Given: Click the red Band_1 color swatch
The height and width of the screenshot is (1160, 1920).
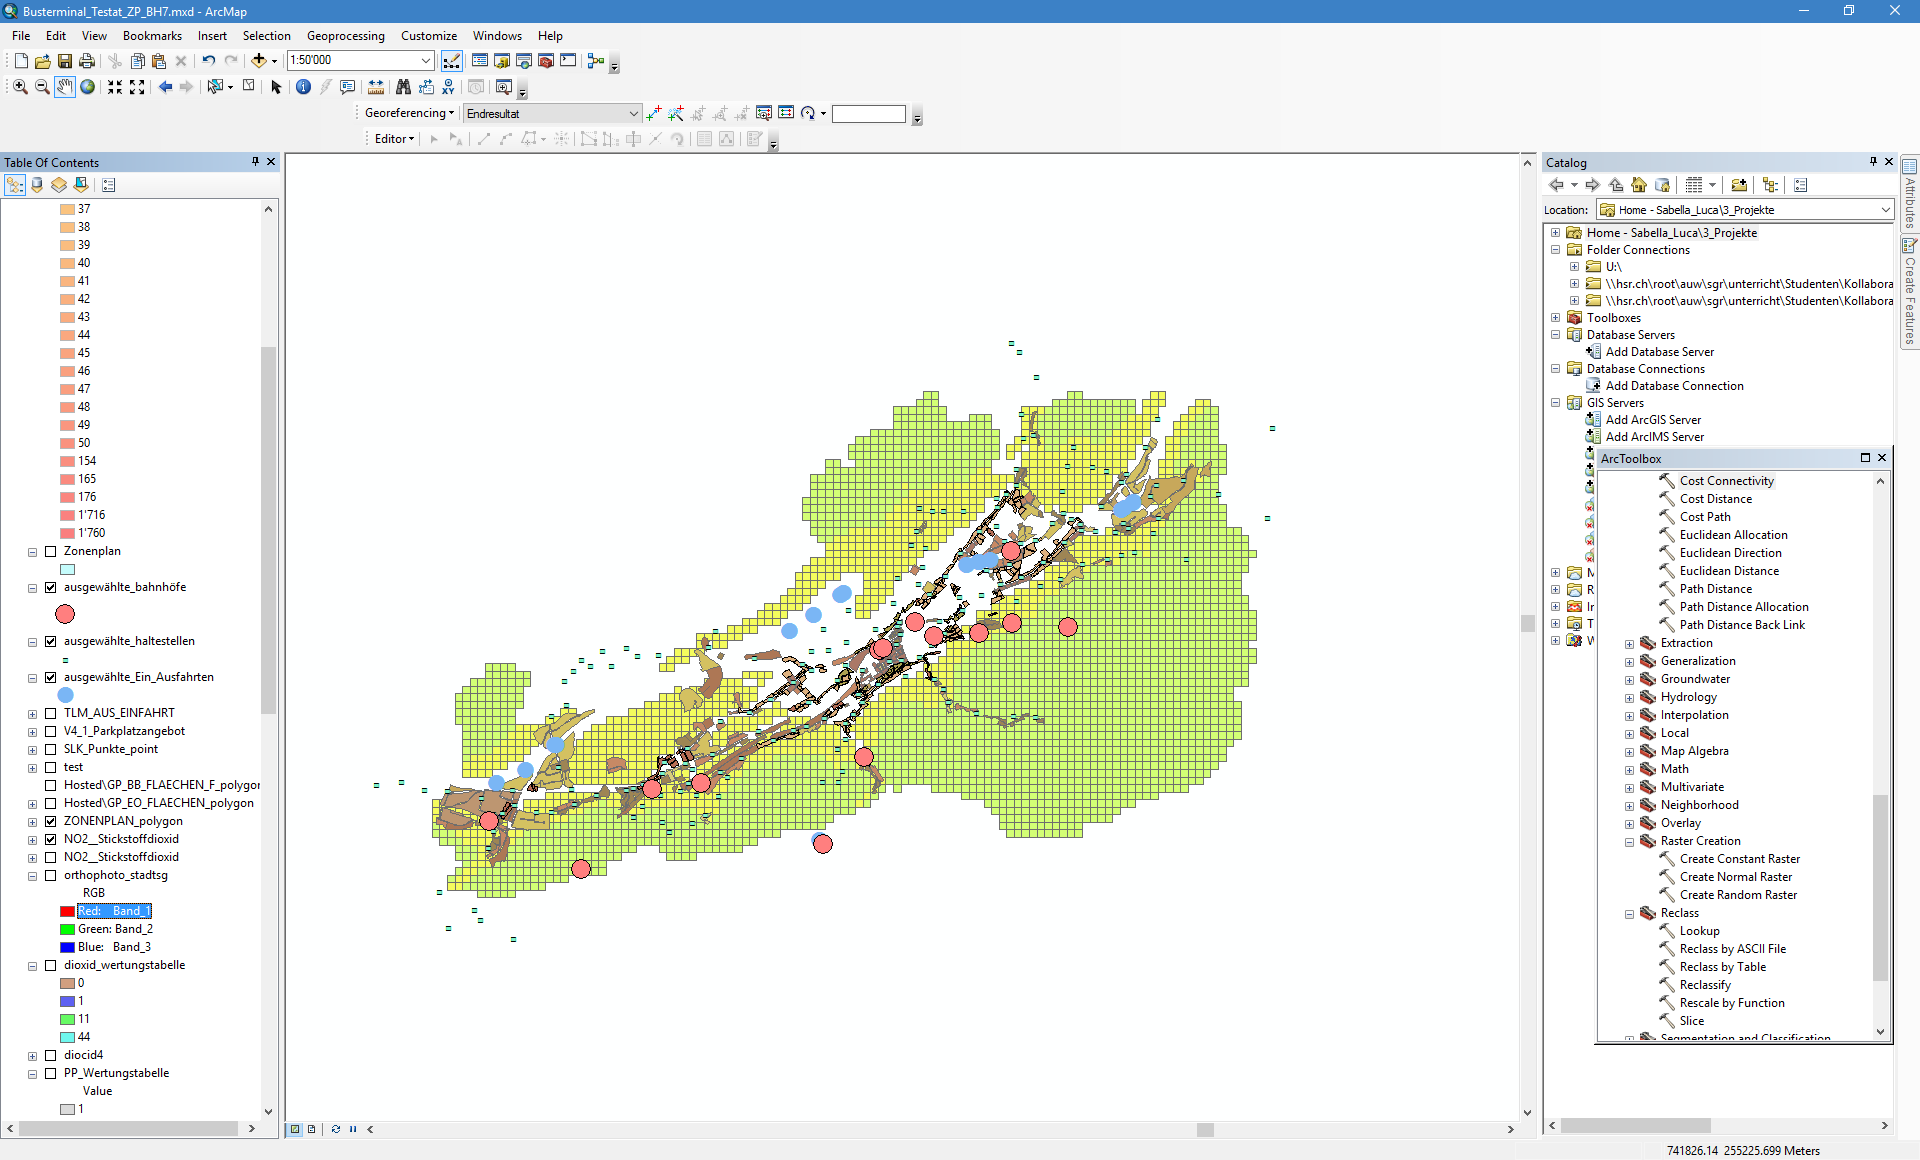Looking at the screenshot, I should point(68,911).
